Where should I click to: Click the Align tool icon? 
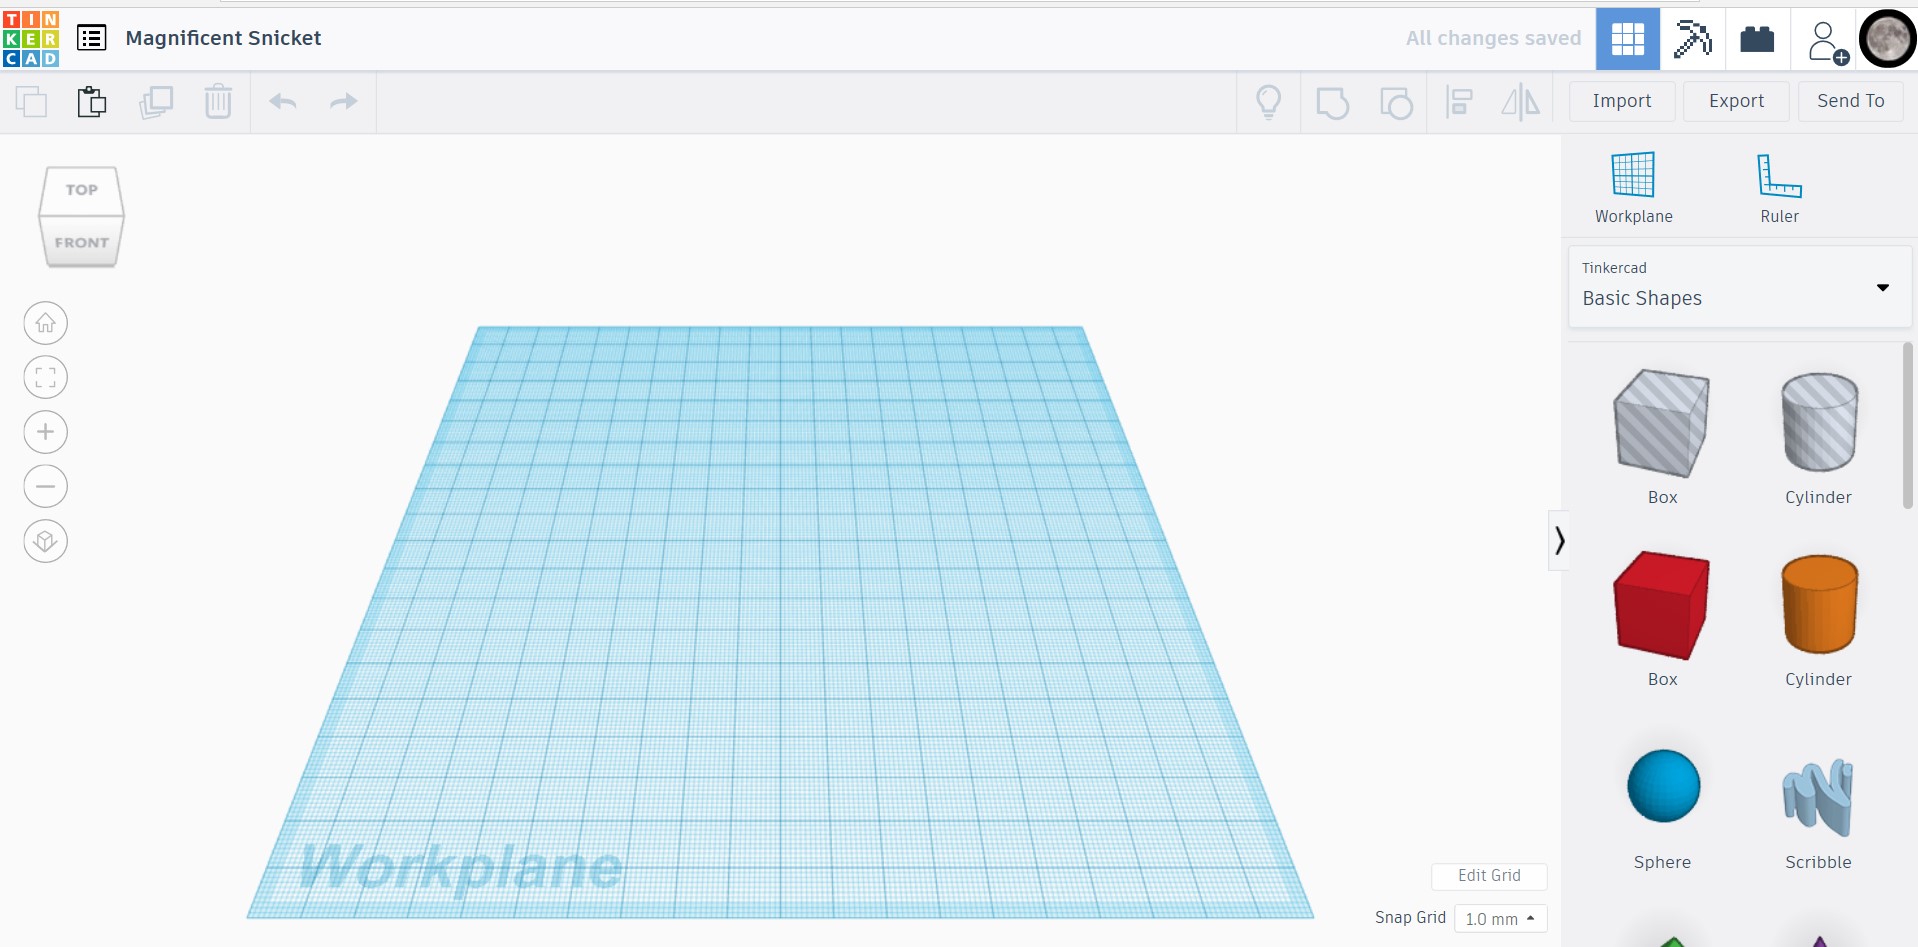(x=1459, y=101)
